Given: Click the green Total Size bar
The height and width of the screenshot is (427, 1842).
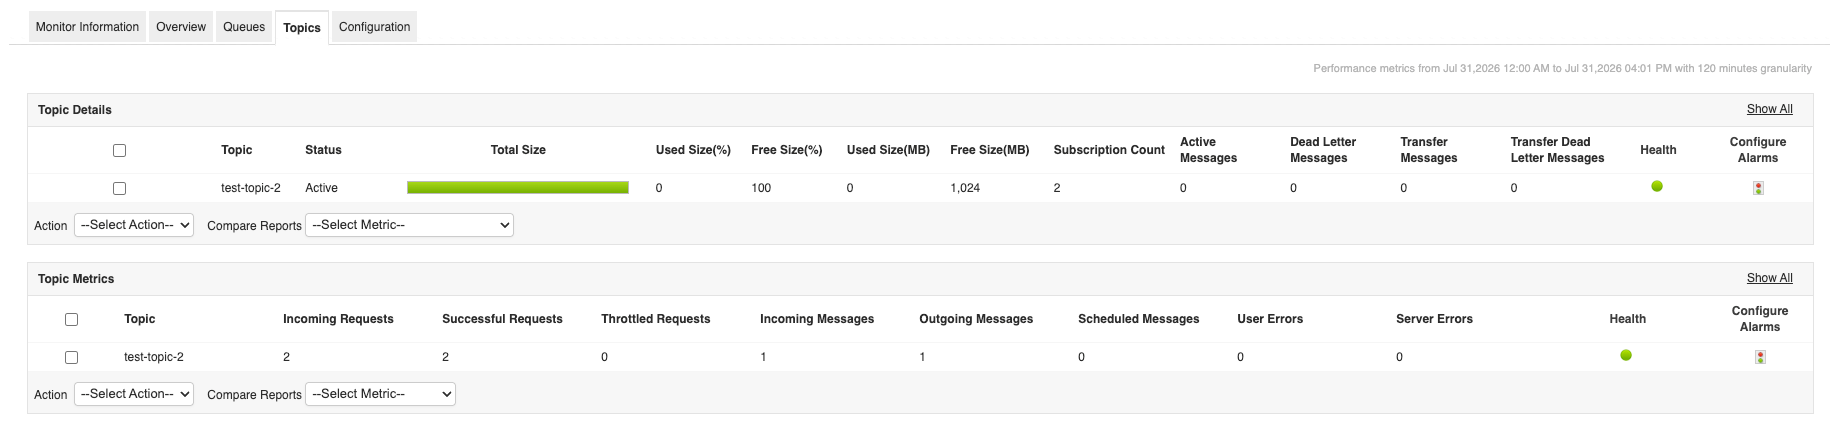Looking at the screenshot, I should pyautogui.click(x=518, y=187).
